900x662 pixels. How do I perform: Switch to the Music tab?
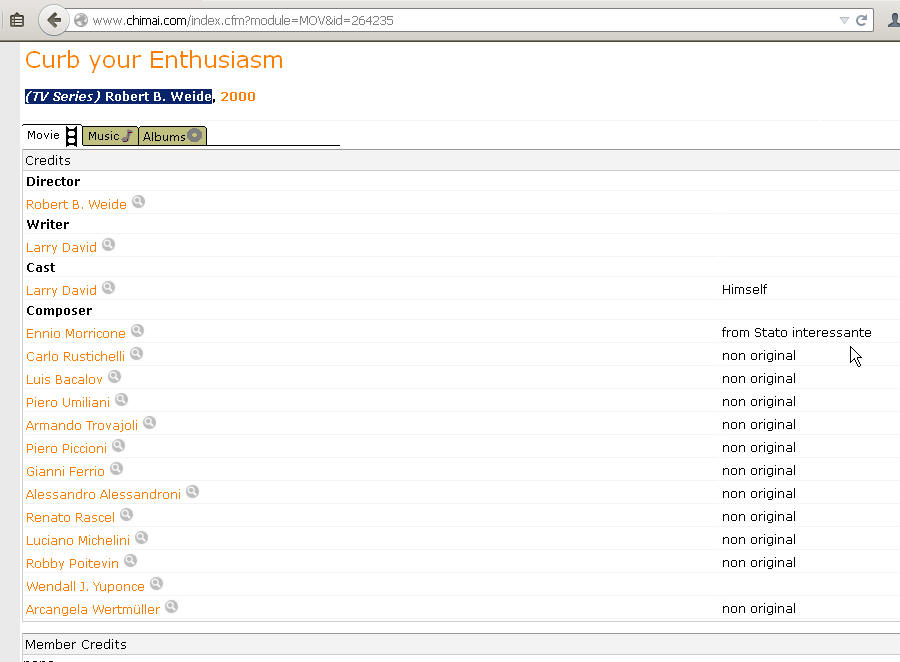[110, 136]
